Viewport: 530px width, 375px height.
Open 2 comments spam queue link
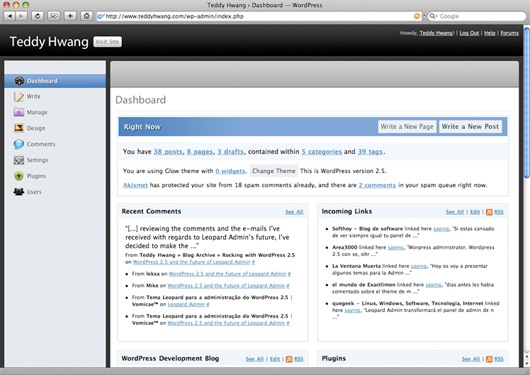pyautogui.click(x=377, y=185)
